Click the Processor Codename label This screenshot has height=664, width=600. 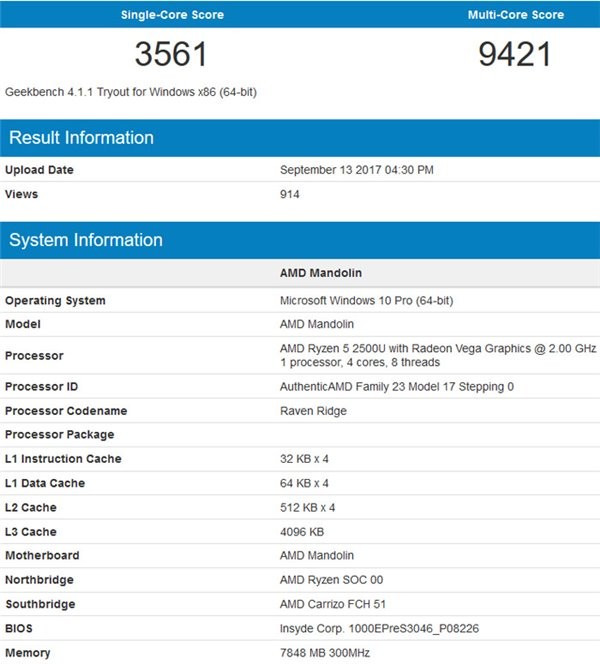(x=66, y=411)
